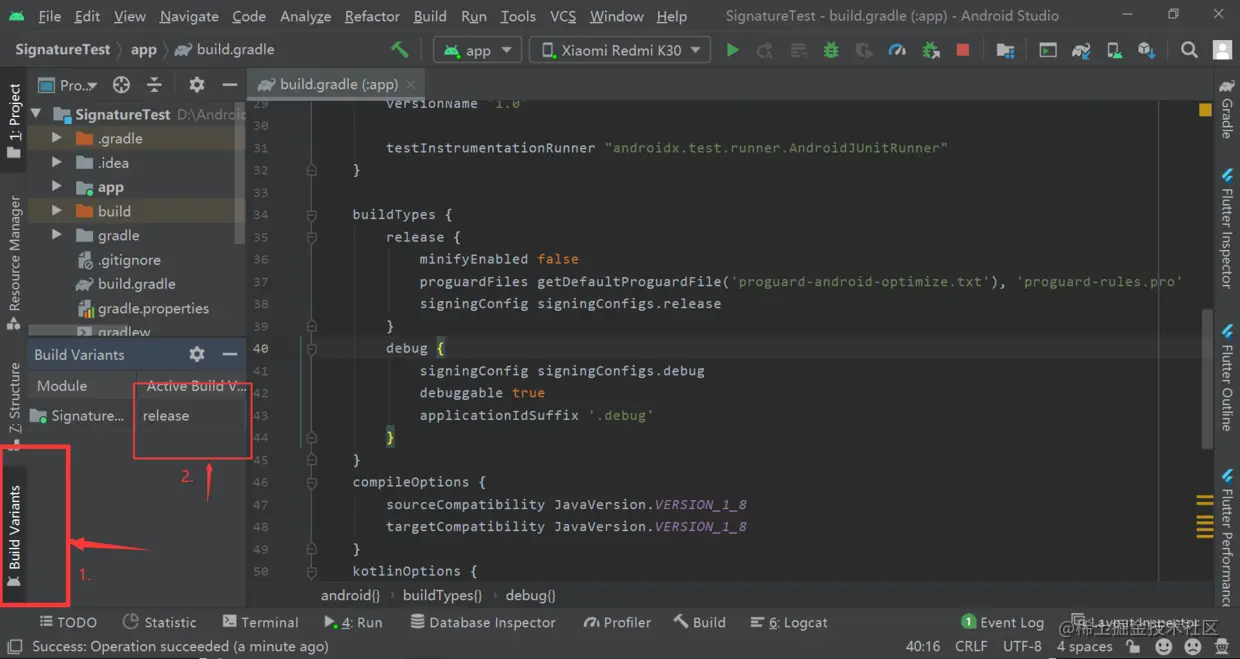Fold the debug block at line 40
This screenshot has width=1240, height=659.
pos(311,349)
